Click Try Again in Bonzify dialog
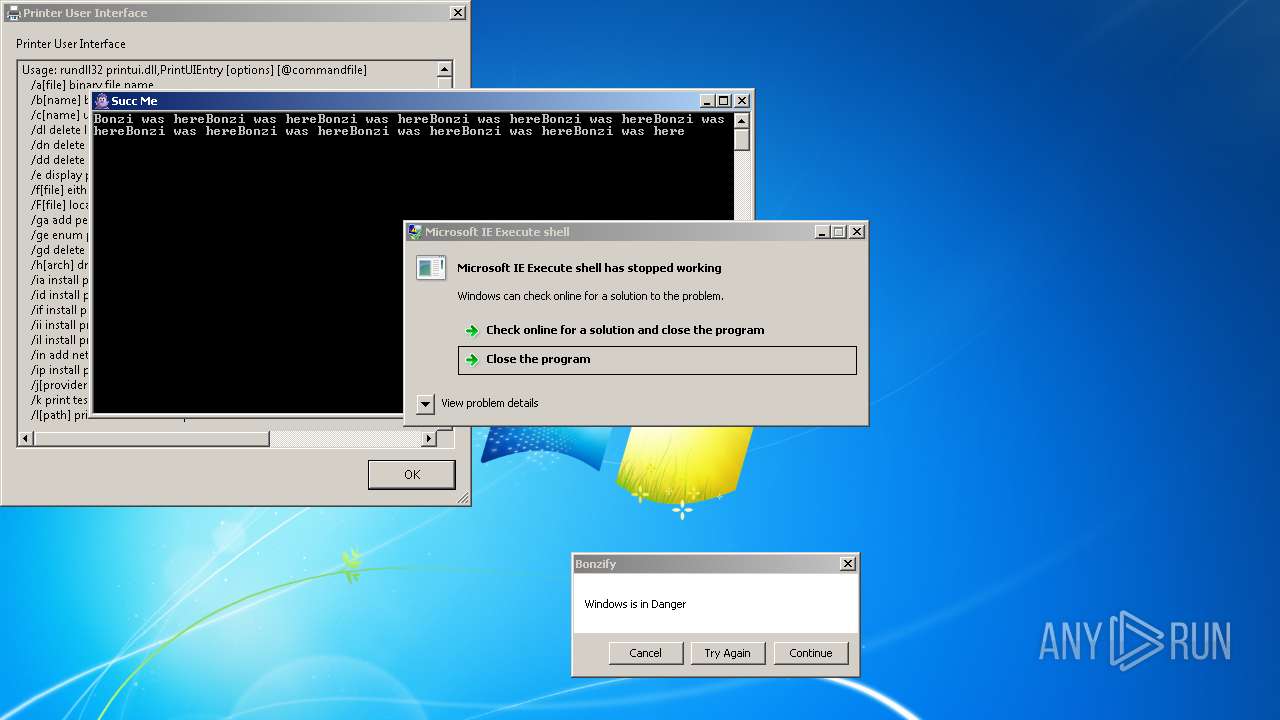1280x720 pixels. (727, 653)
